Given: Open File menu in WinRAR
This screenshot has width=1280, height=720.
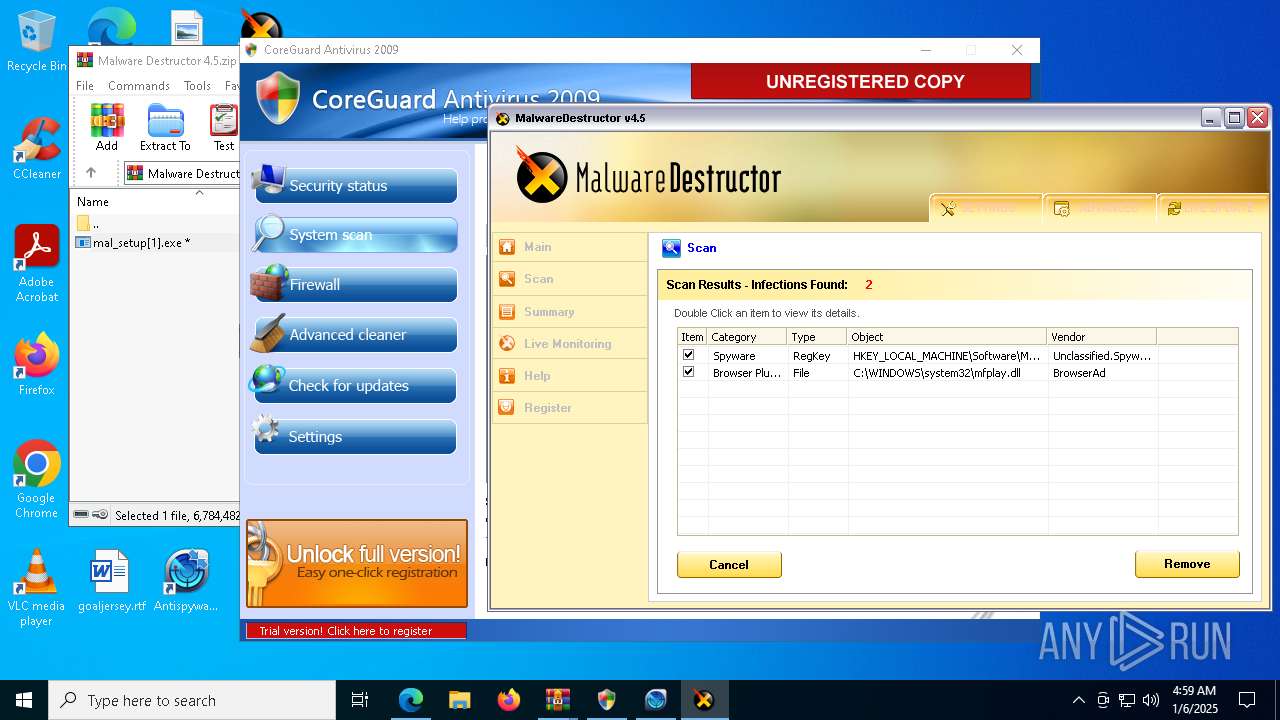Looking at the screenshot, I should point(85,86).
